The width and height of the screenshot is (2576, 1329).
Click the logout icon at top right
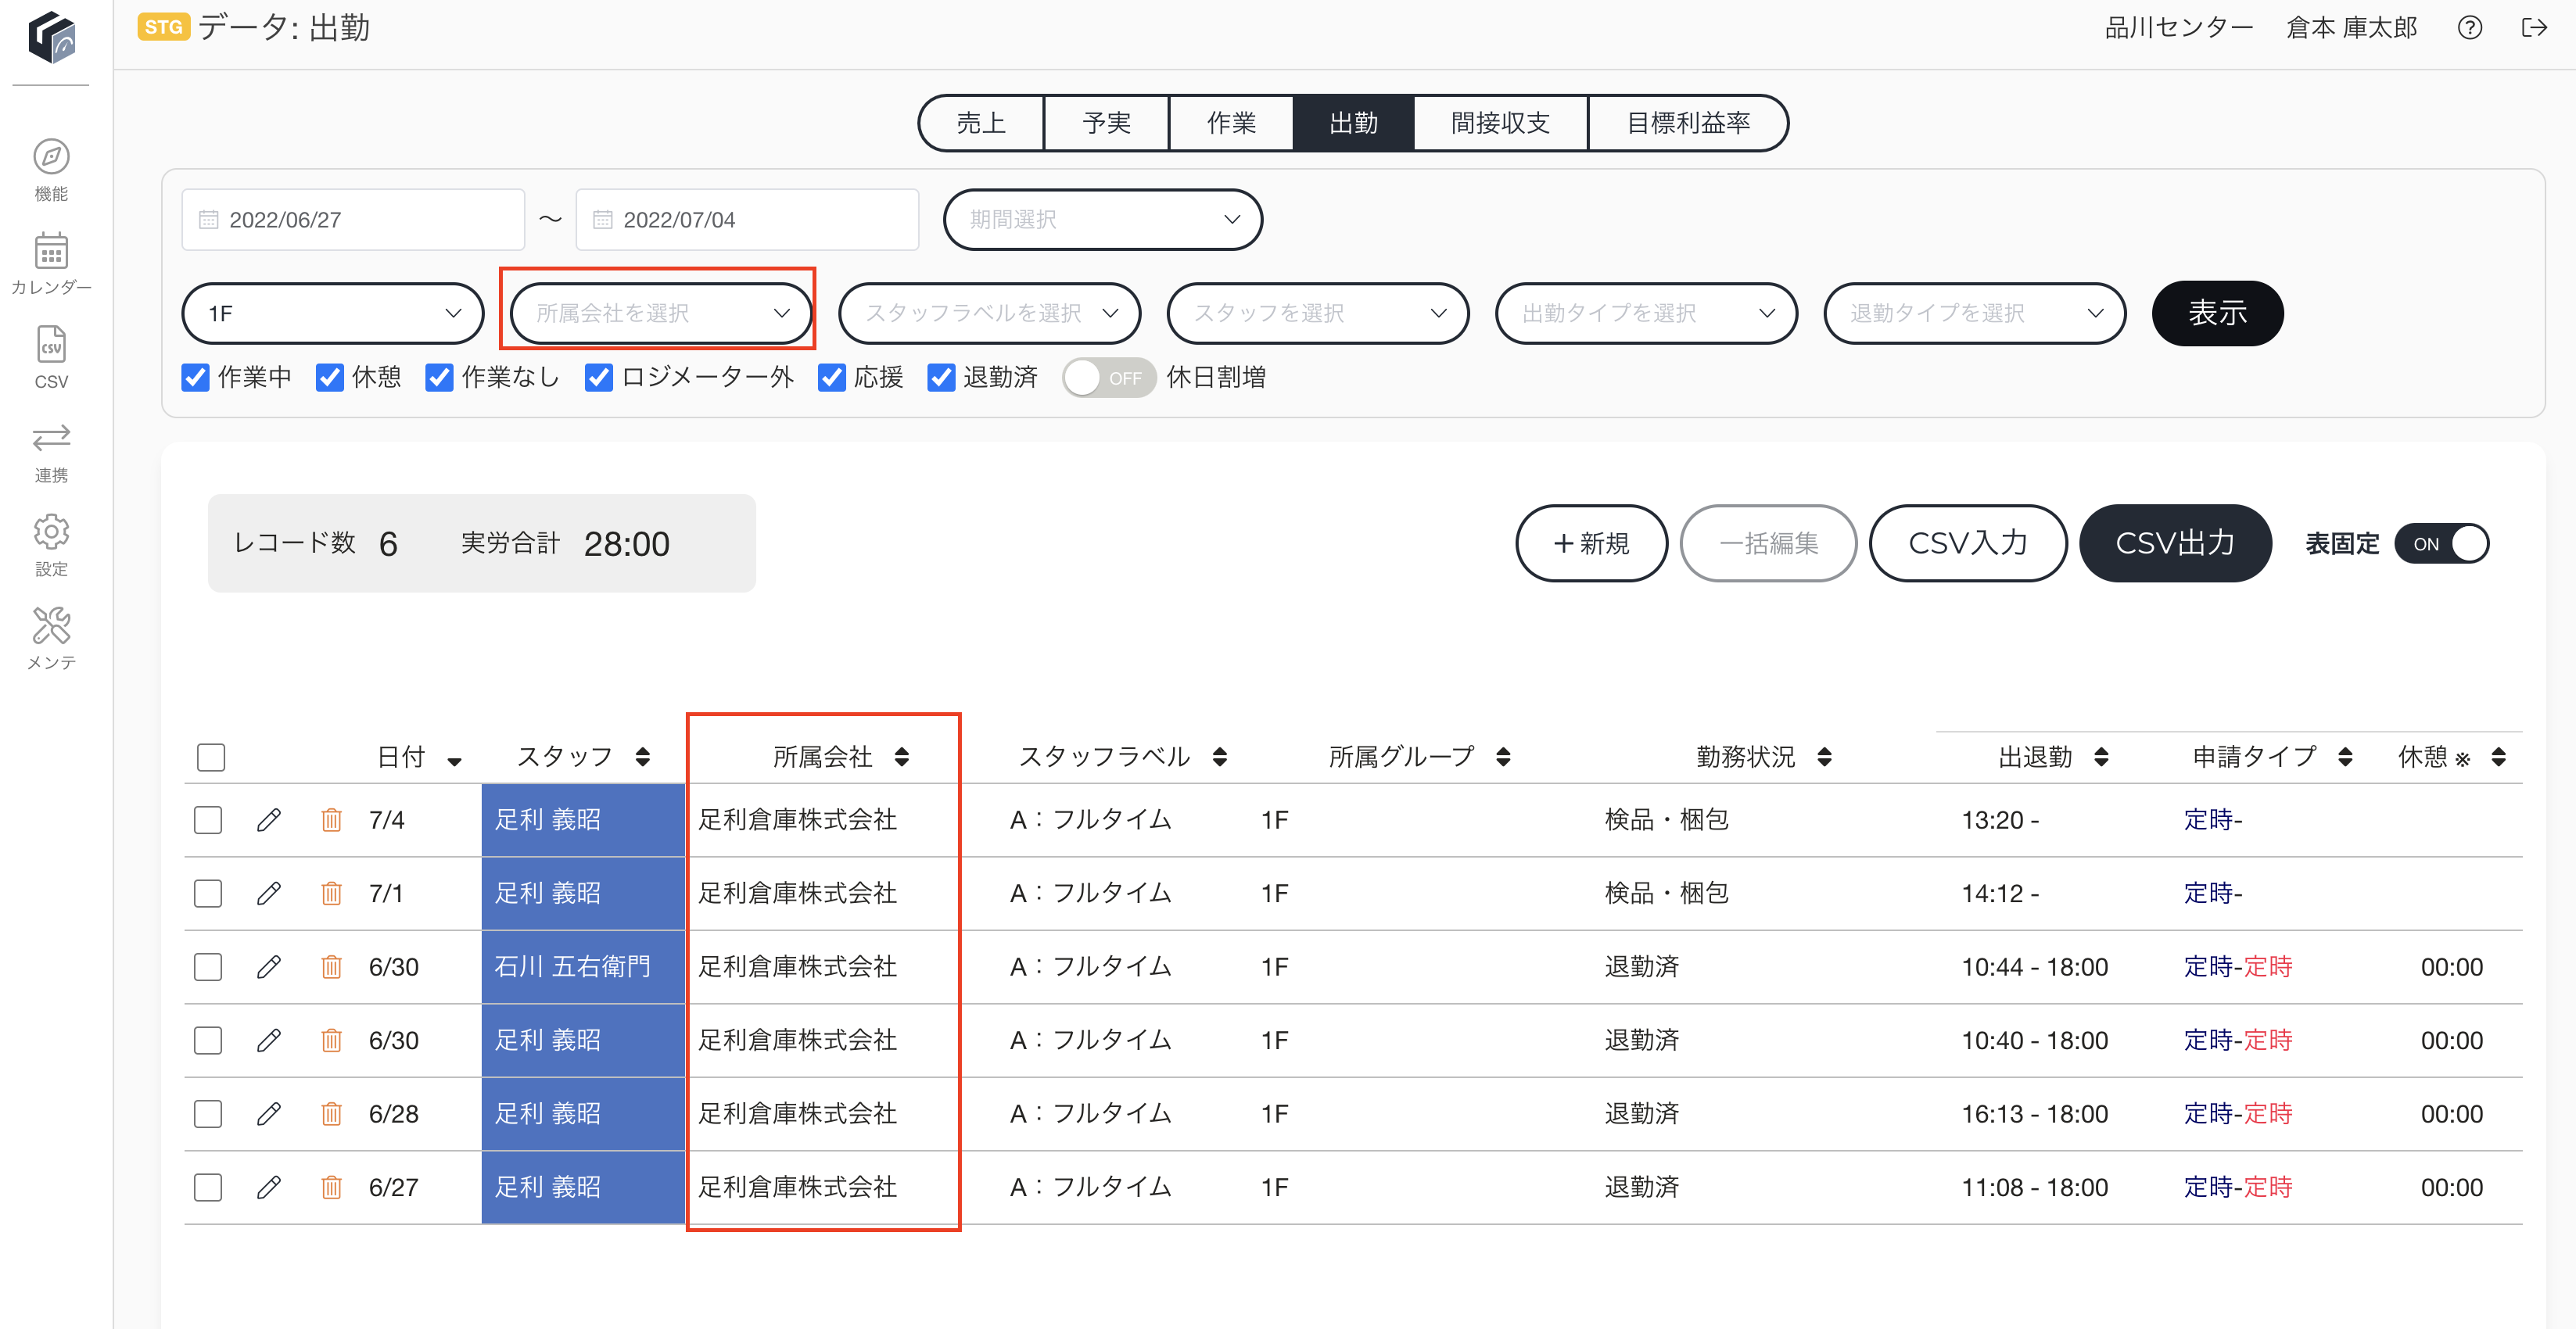2534,28
